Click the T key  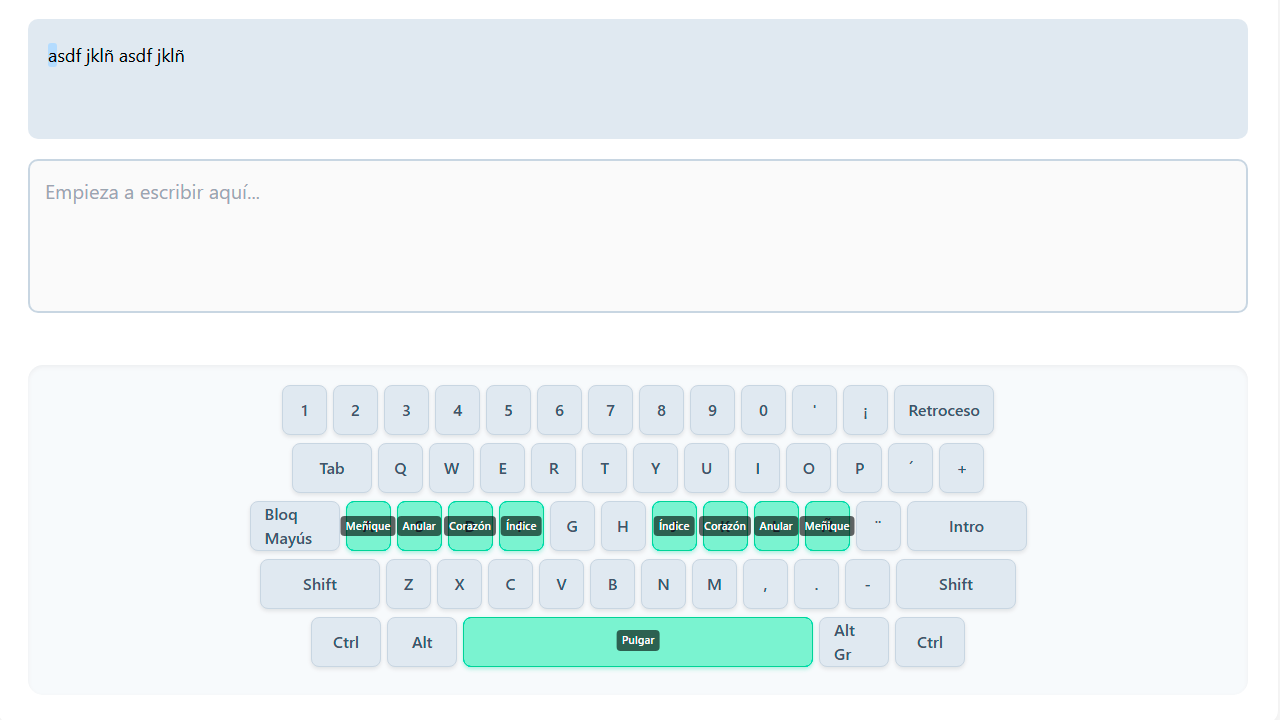pos(605,468)
